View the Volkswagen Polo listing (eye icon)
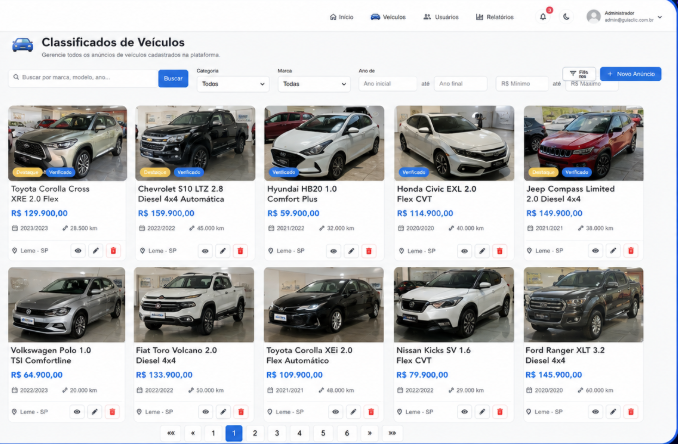Screen dimensions: 678x444 77,412
